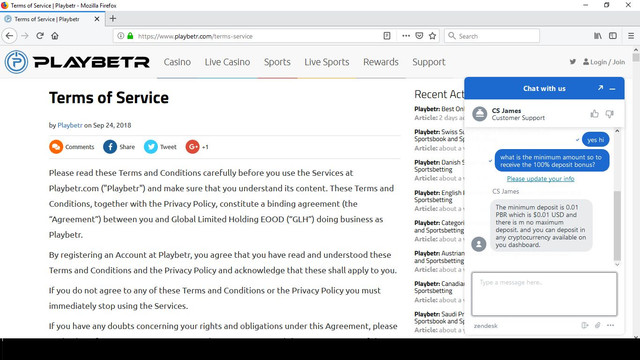Open Austrian Sportsbetting recent activity item
This screenshot has width=640, height=360.
(439, 257)
